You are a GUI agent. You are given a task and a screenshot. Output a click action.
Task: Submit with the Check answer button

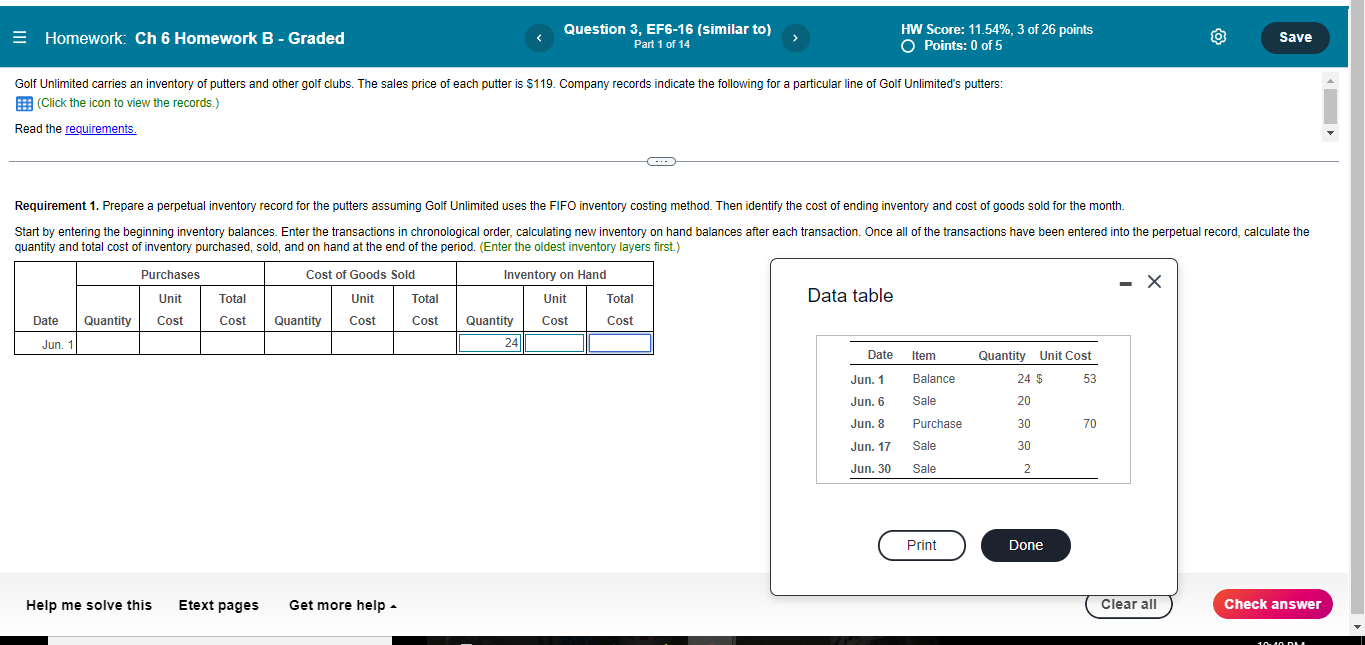pyautogui.click(x=1272, y=604)
